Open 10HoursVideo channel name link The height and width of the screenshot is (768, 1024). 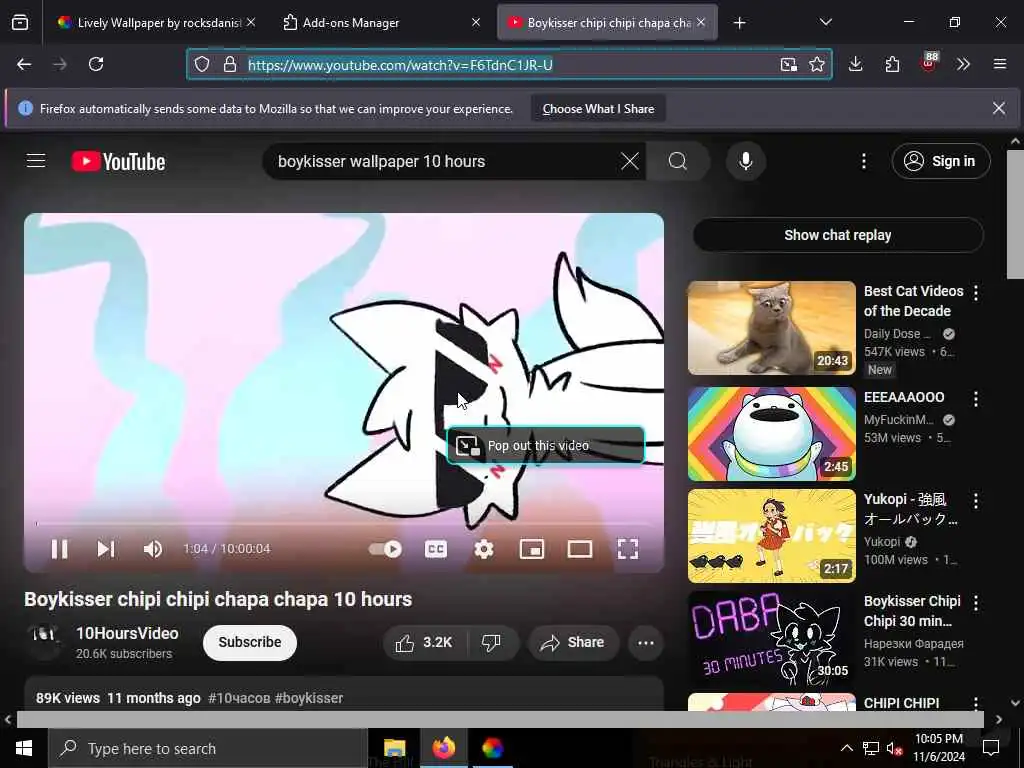[x=127, y=633]
